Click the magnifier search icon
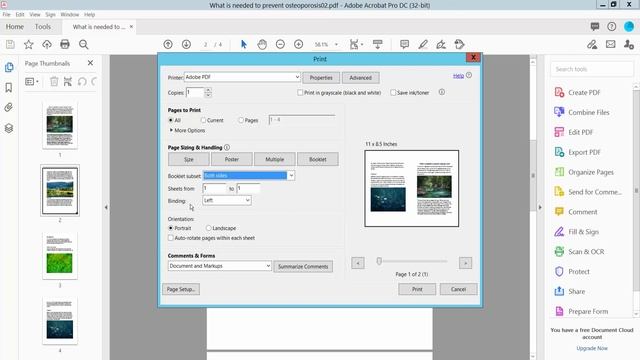640x360 pixels. [x=84, y=44]
